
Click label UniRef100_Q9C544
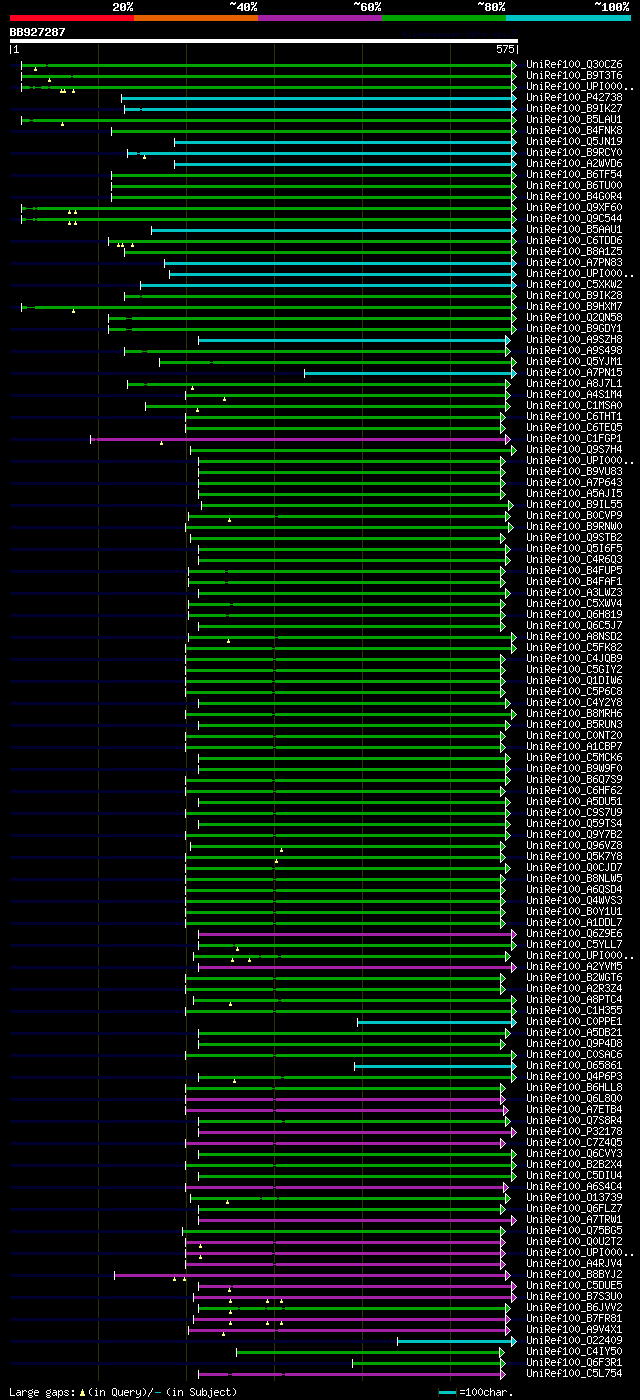574,219
